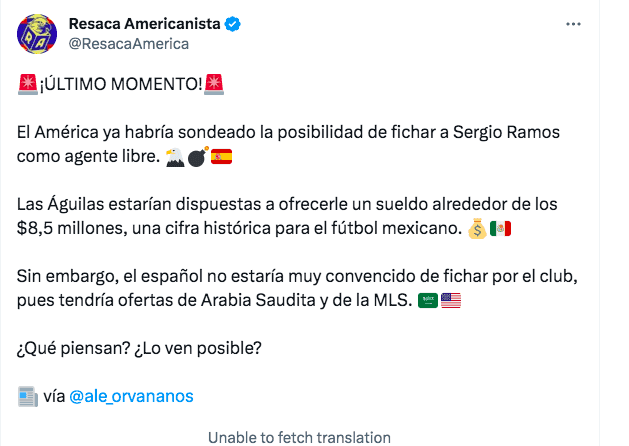Click the Mexico flag emoji
The width and height of the screenshot is (629, 446).
(501, 230)
